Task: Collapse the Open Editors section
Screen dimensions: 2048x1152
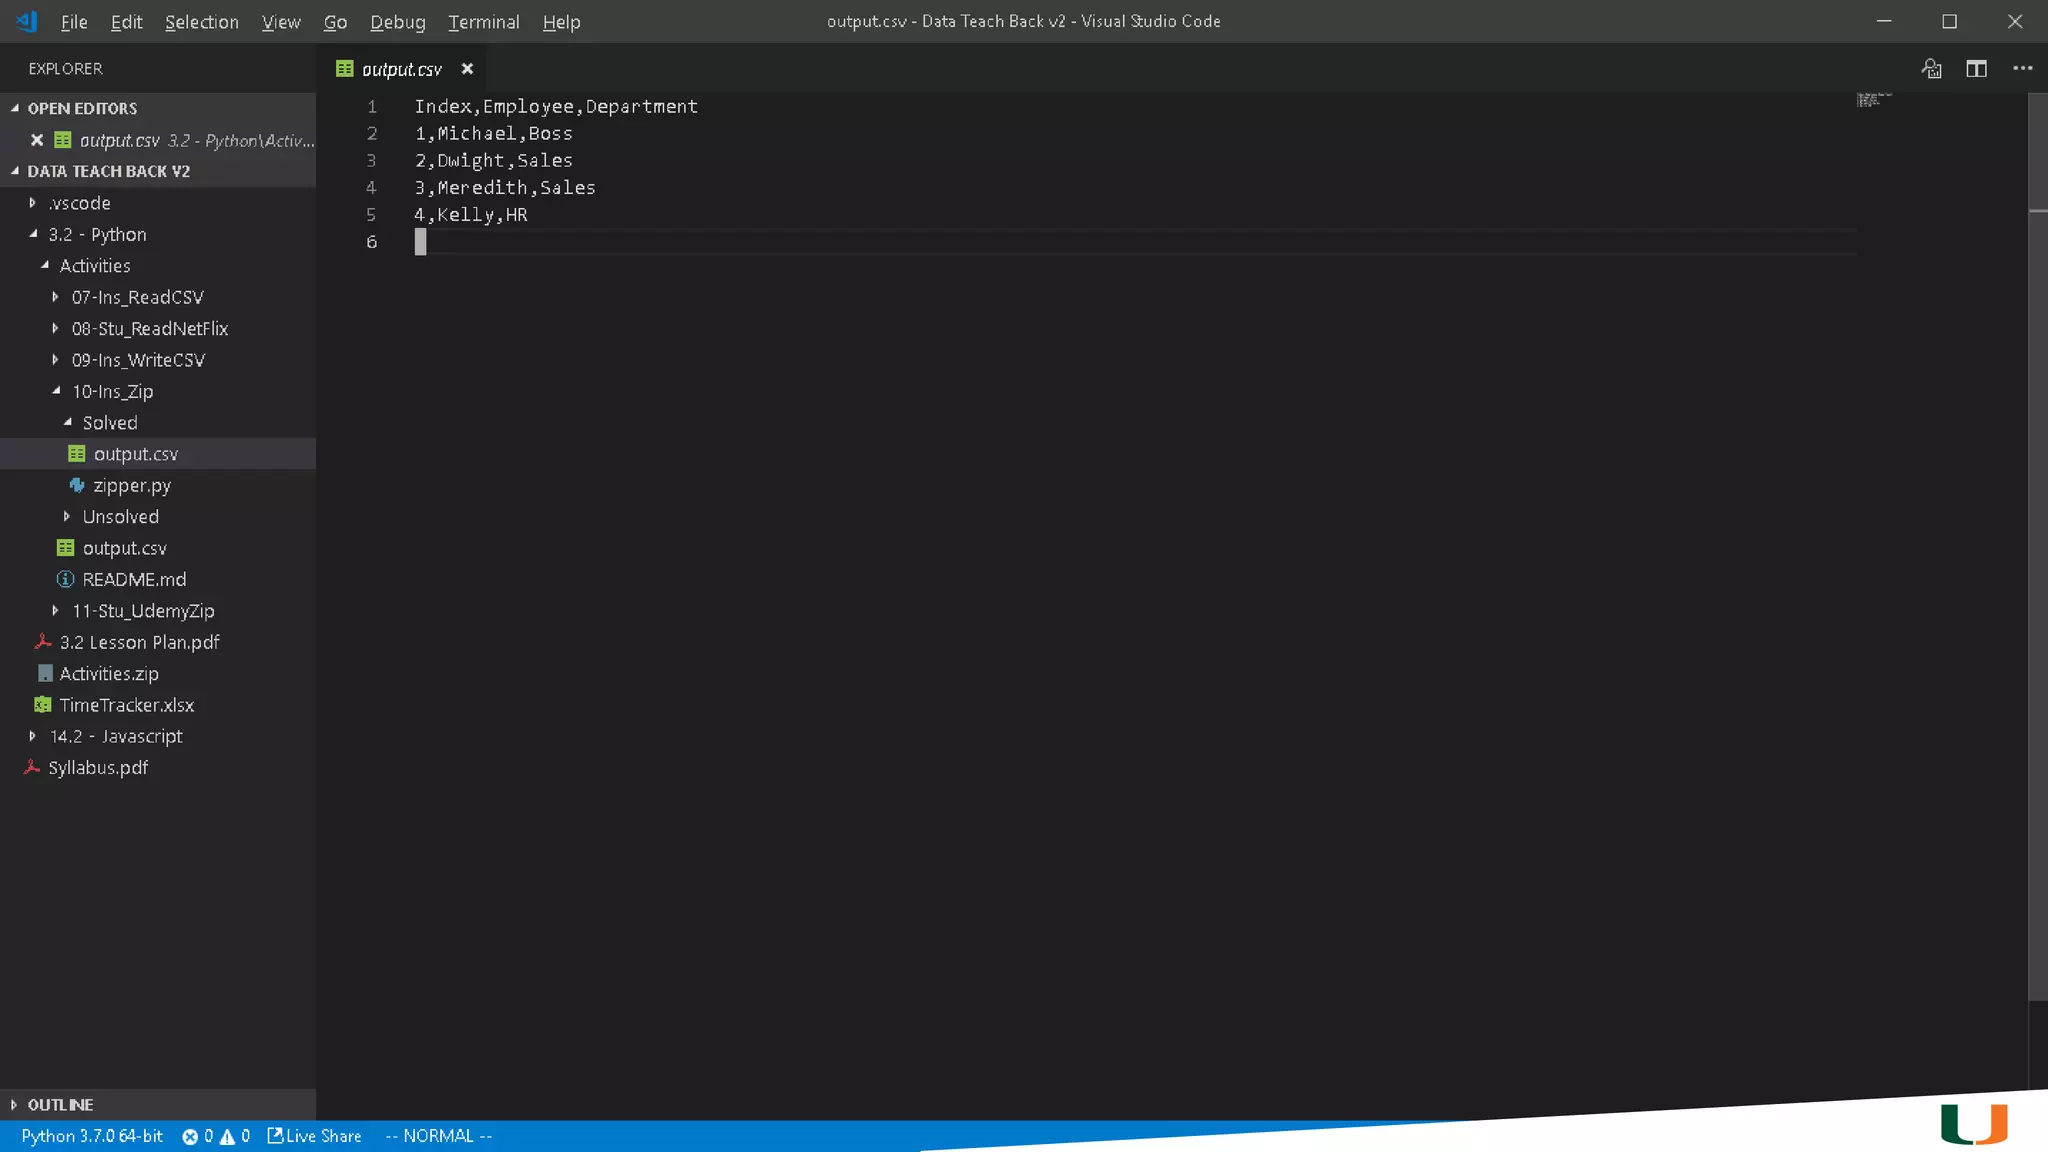Action: pos(82,108)
